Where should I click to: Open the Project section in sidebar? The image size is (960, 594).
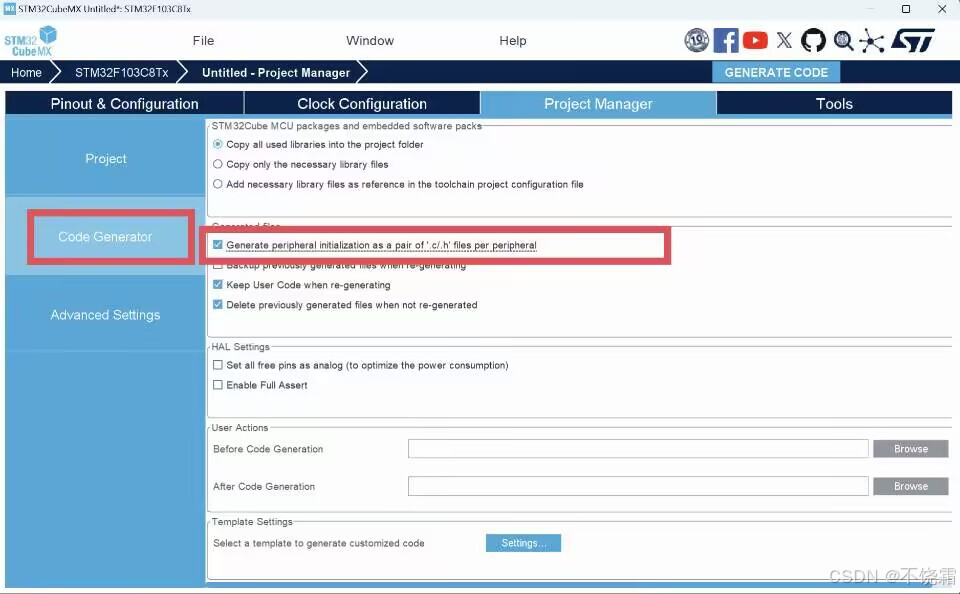(x=105, y=158)
